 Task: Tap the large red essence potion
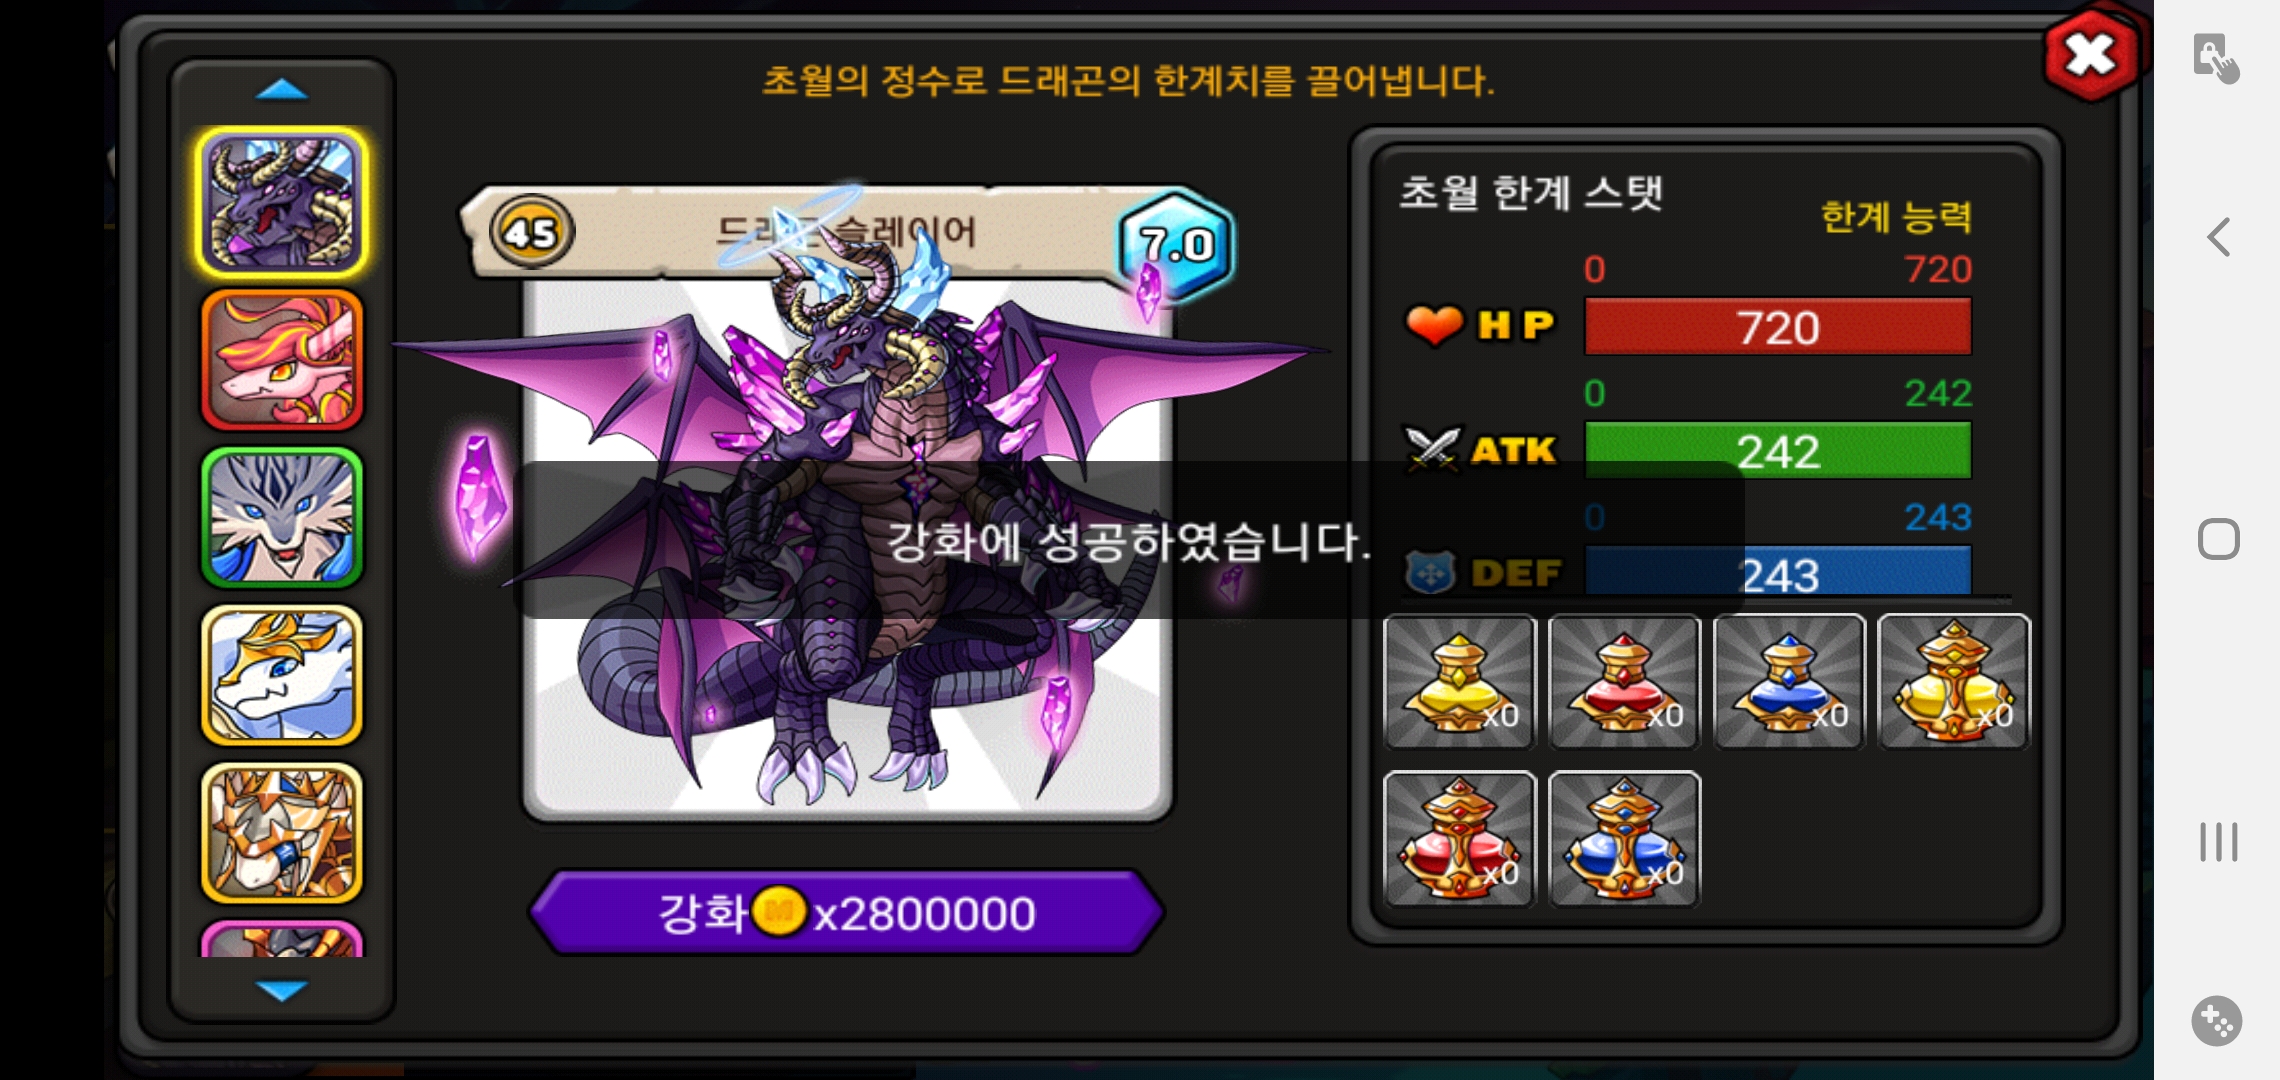coord(1459,839)
